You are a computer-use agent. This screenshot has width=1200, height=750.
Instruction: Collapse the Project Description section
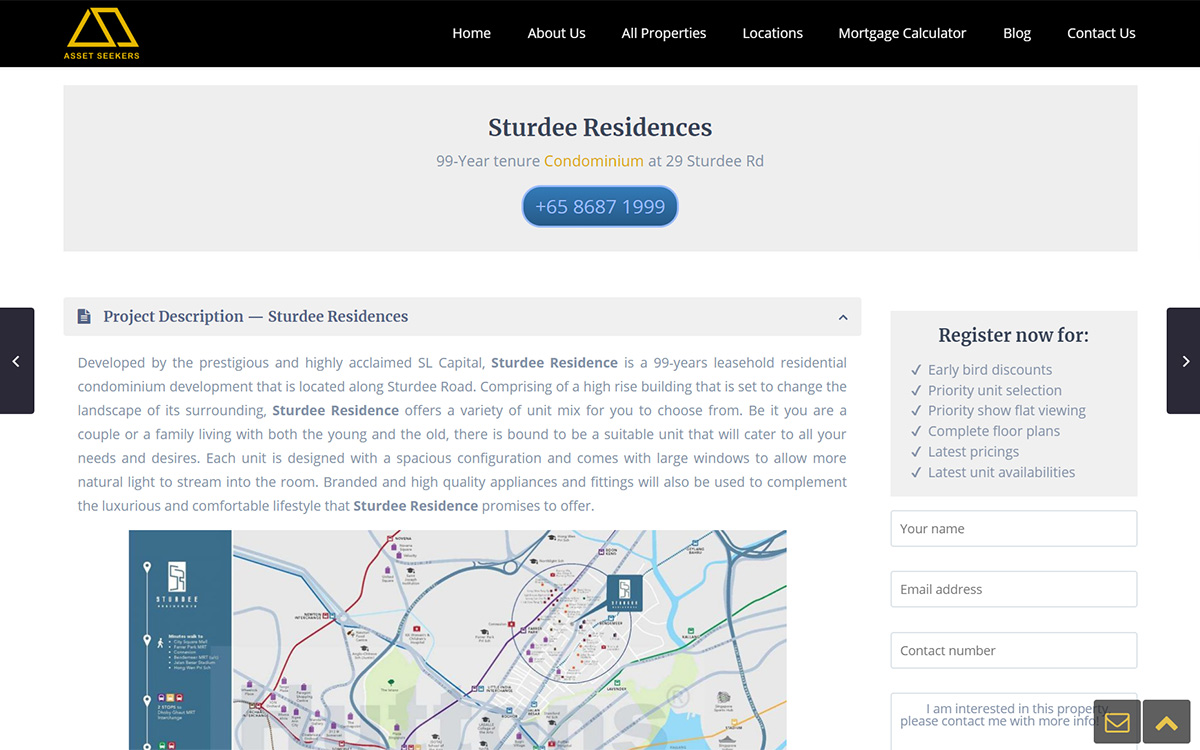click(842, 317)
